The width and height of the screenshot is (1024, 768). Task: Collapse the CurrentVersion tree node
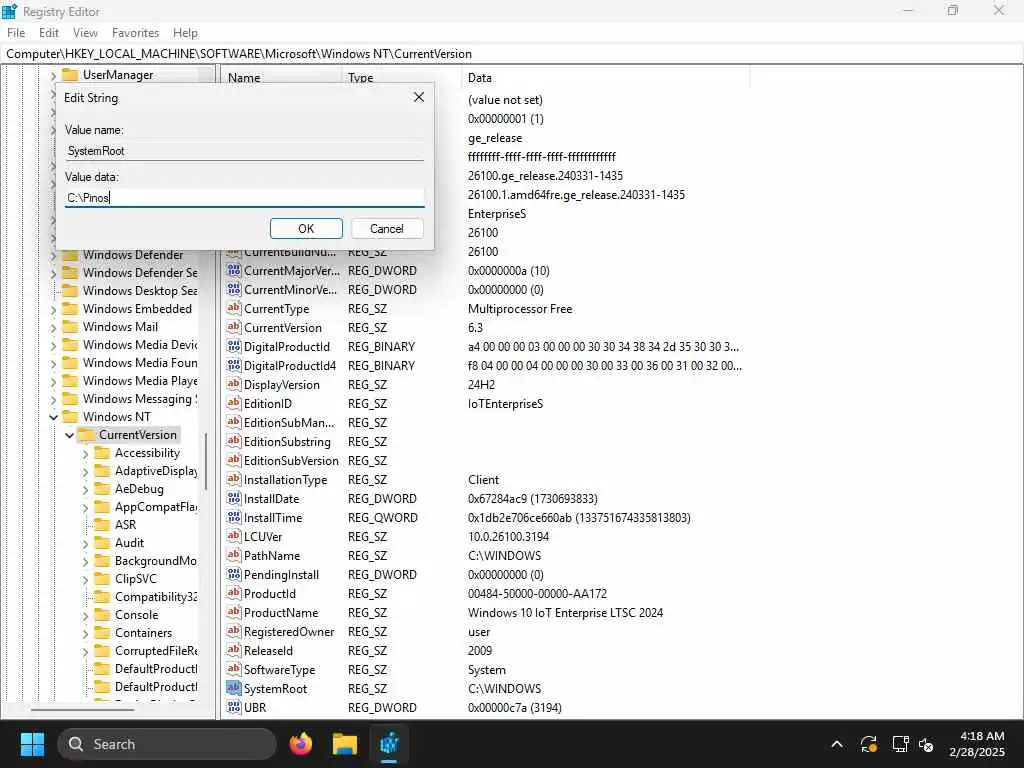[69, 435]
